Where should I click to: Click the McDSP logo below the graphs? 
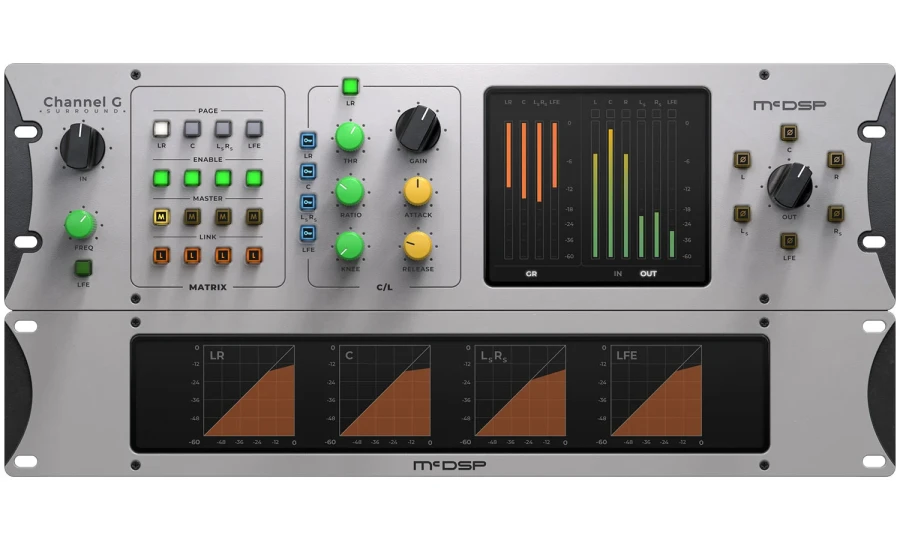pyautogui.click(x=449, y=465)
